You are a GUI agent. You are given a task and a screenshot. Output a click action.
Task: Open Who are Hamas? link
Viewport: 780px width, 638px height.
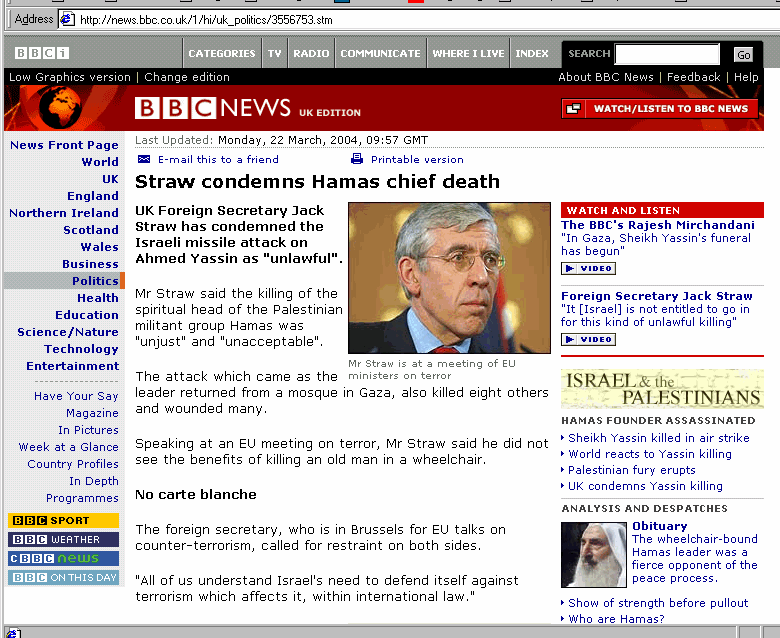pos(616,619)
